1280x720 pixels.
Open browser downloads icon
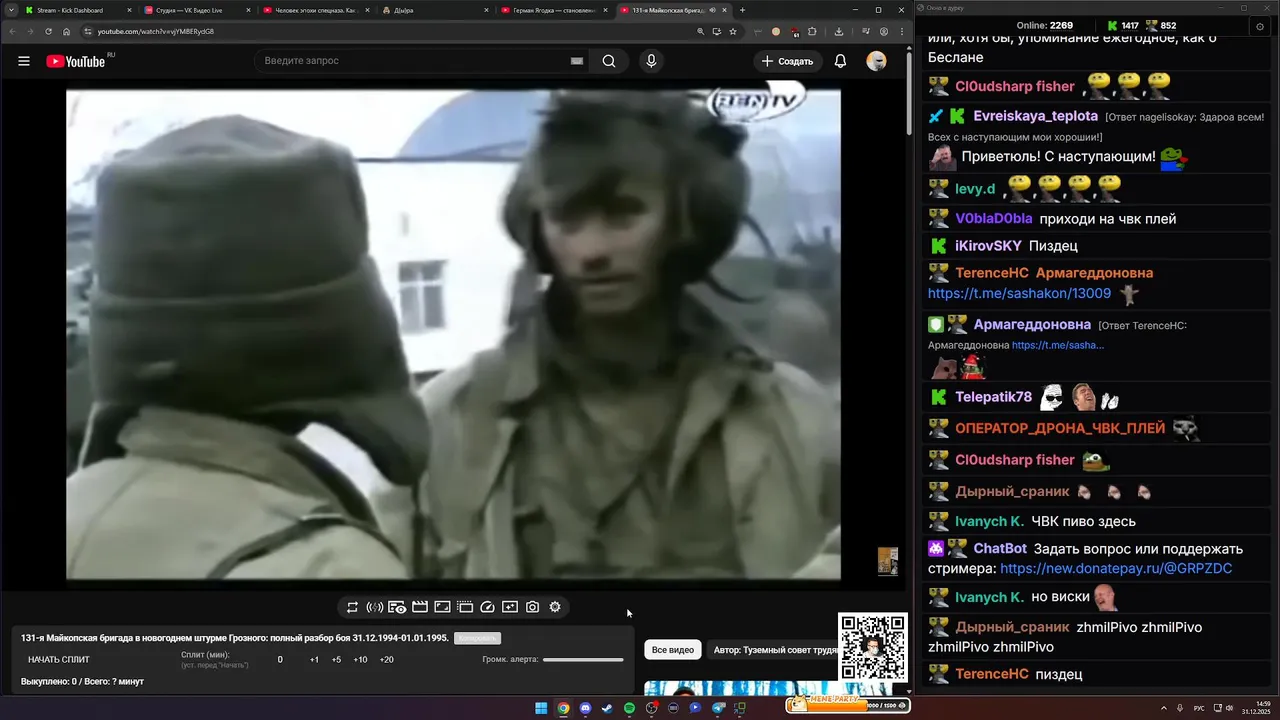click(x=838, y=31)
